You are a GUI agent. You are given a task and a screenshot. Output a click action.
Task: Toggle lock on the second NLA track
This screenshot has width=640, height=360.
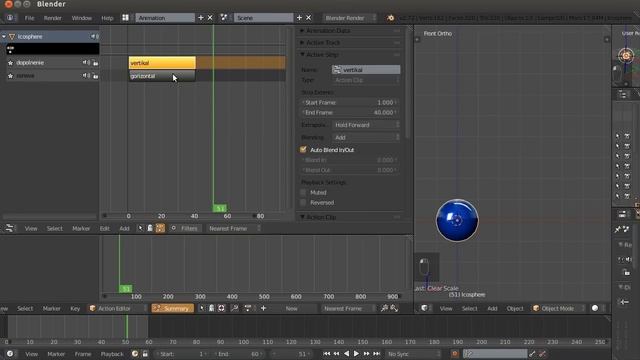click(x=95, y=76)
